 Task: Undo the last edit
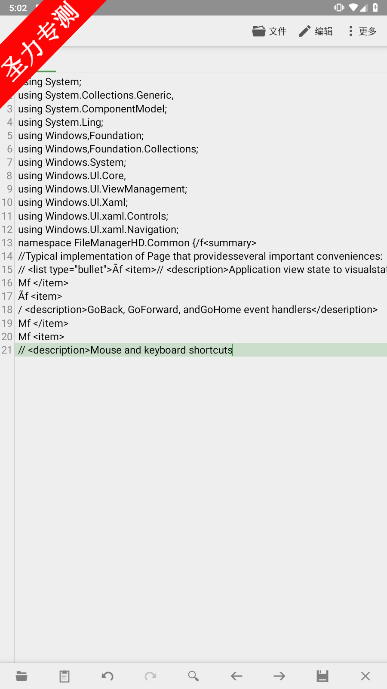[108, 676]
